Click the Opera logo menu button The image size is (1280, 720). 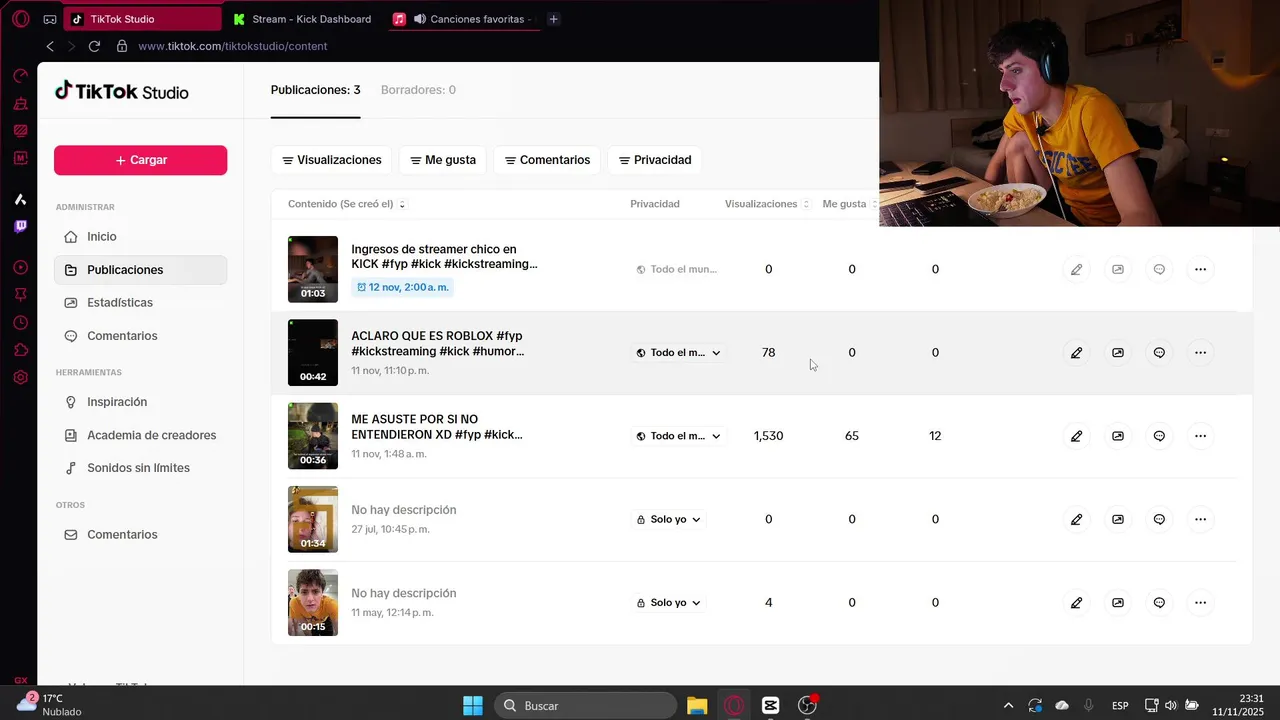[x=20, y=19]
